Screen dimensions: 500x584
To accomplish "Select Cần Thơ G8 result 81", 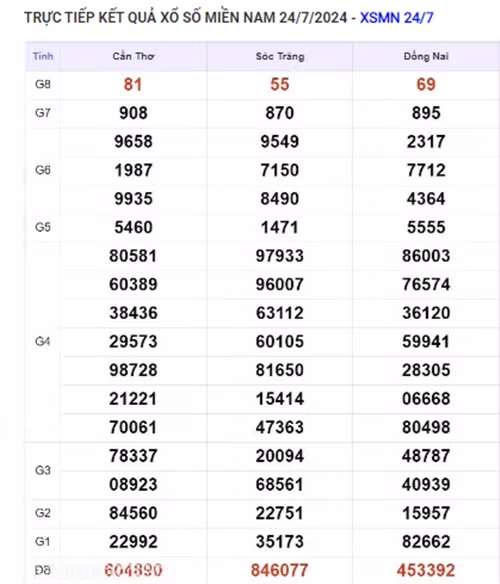I will click(133, 85).
